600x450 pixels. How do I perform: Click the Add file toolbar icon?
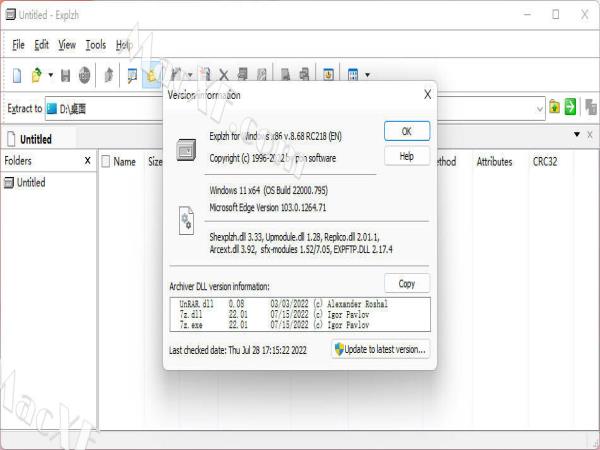pyautogui.click(x=205, y=75)
